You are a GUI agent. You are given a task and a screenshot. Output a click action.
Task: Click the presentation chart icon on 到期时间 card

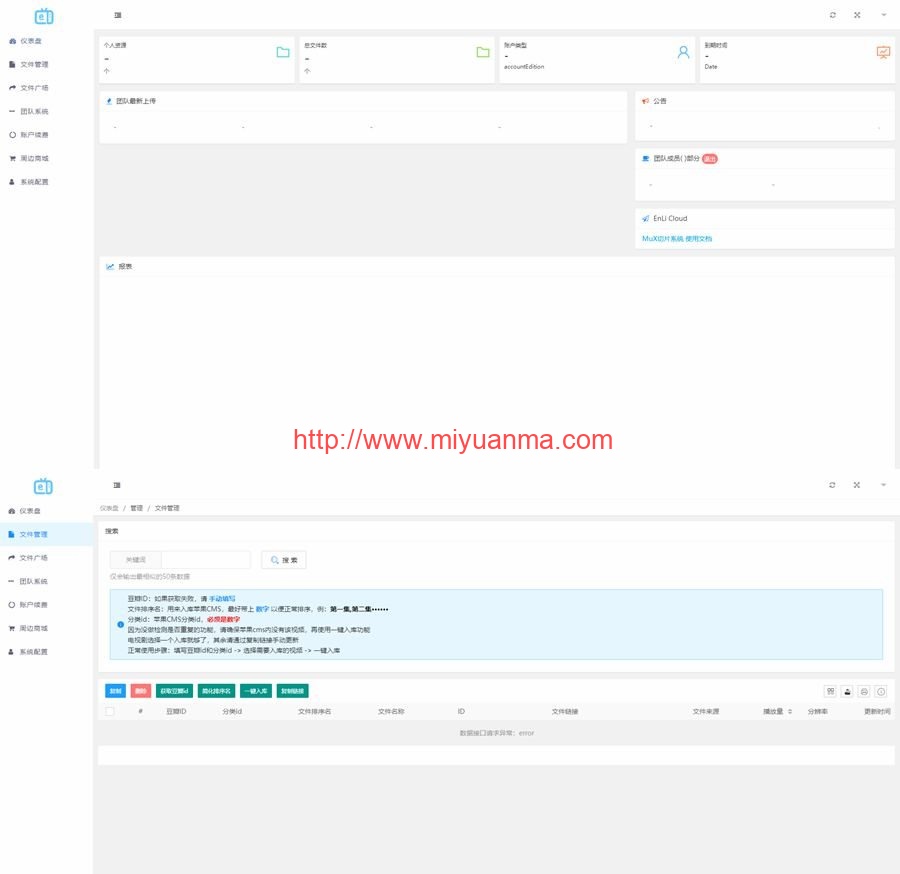pos(883,52)
